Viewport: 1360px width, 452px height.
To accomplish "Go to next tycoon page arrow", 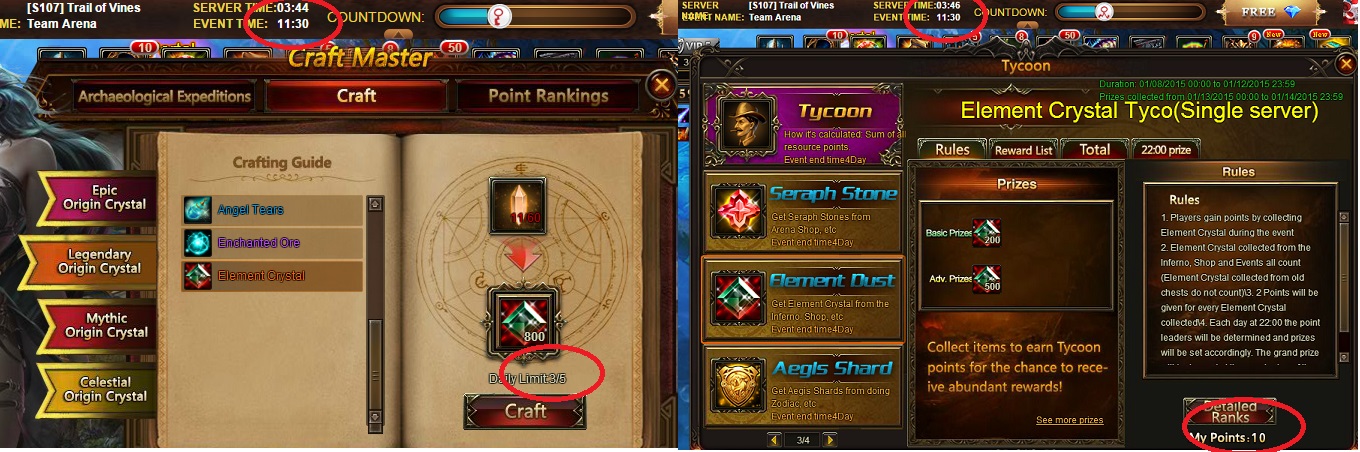I will click(829, 440).
